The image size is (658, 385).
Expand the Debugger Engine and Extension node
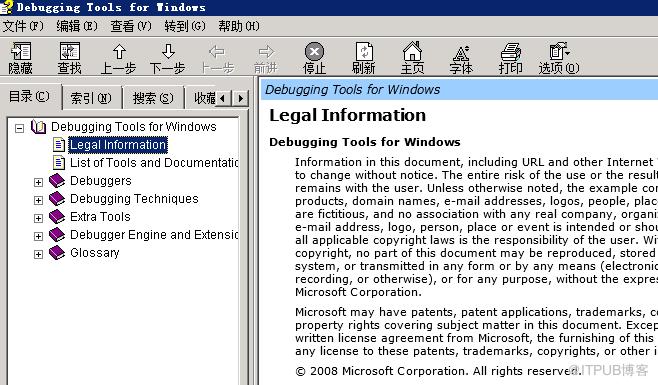(38, 236)
